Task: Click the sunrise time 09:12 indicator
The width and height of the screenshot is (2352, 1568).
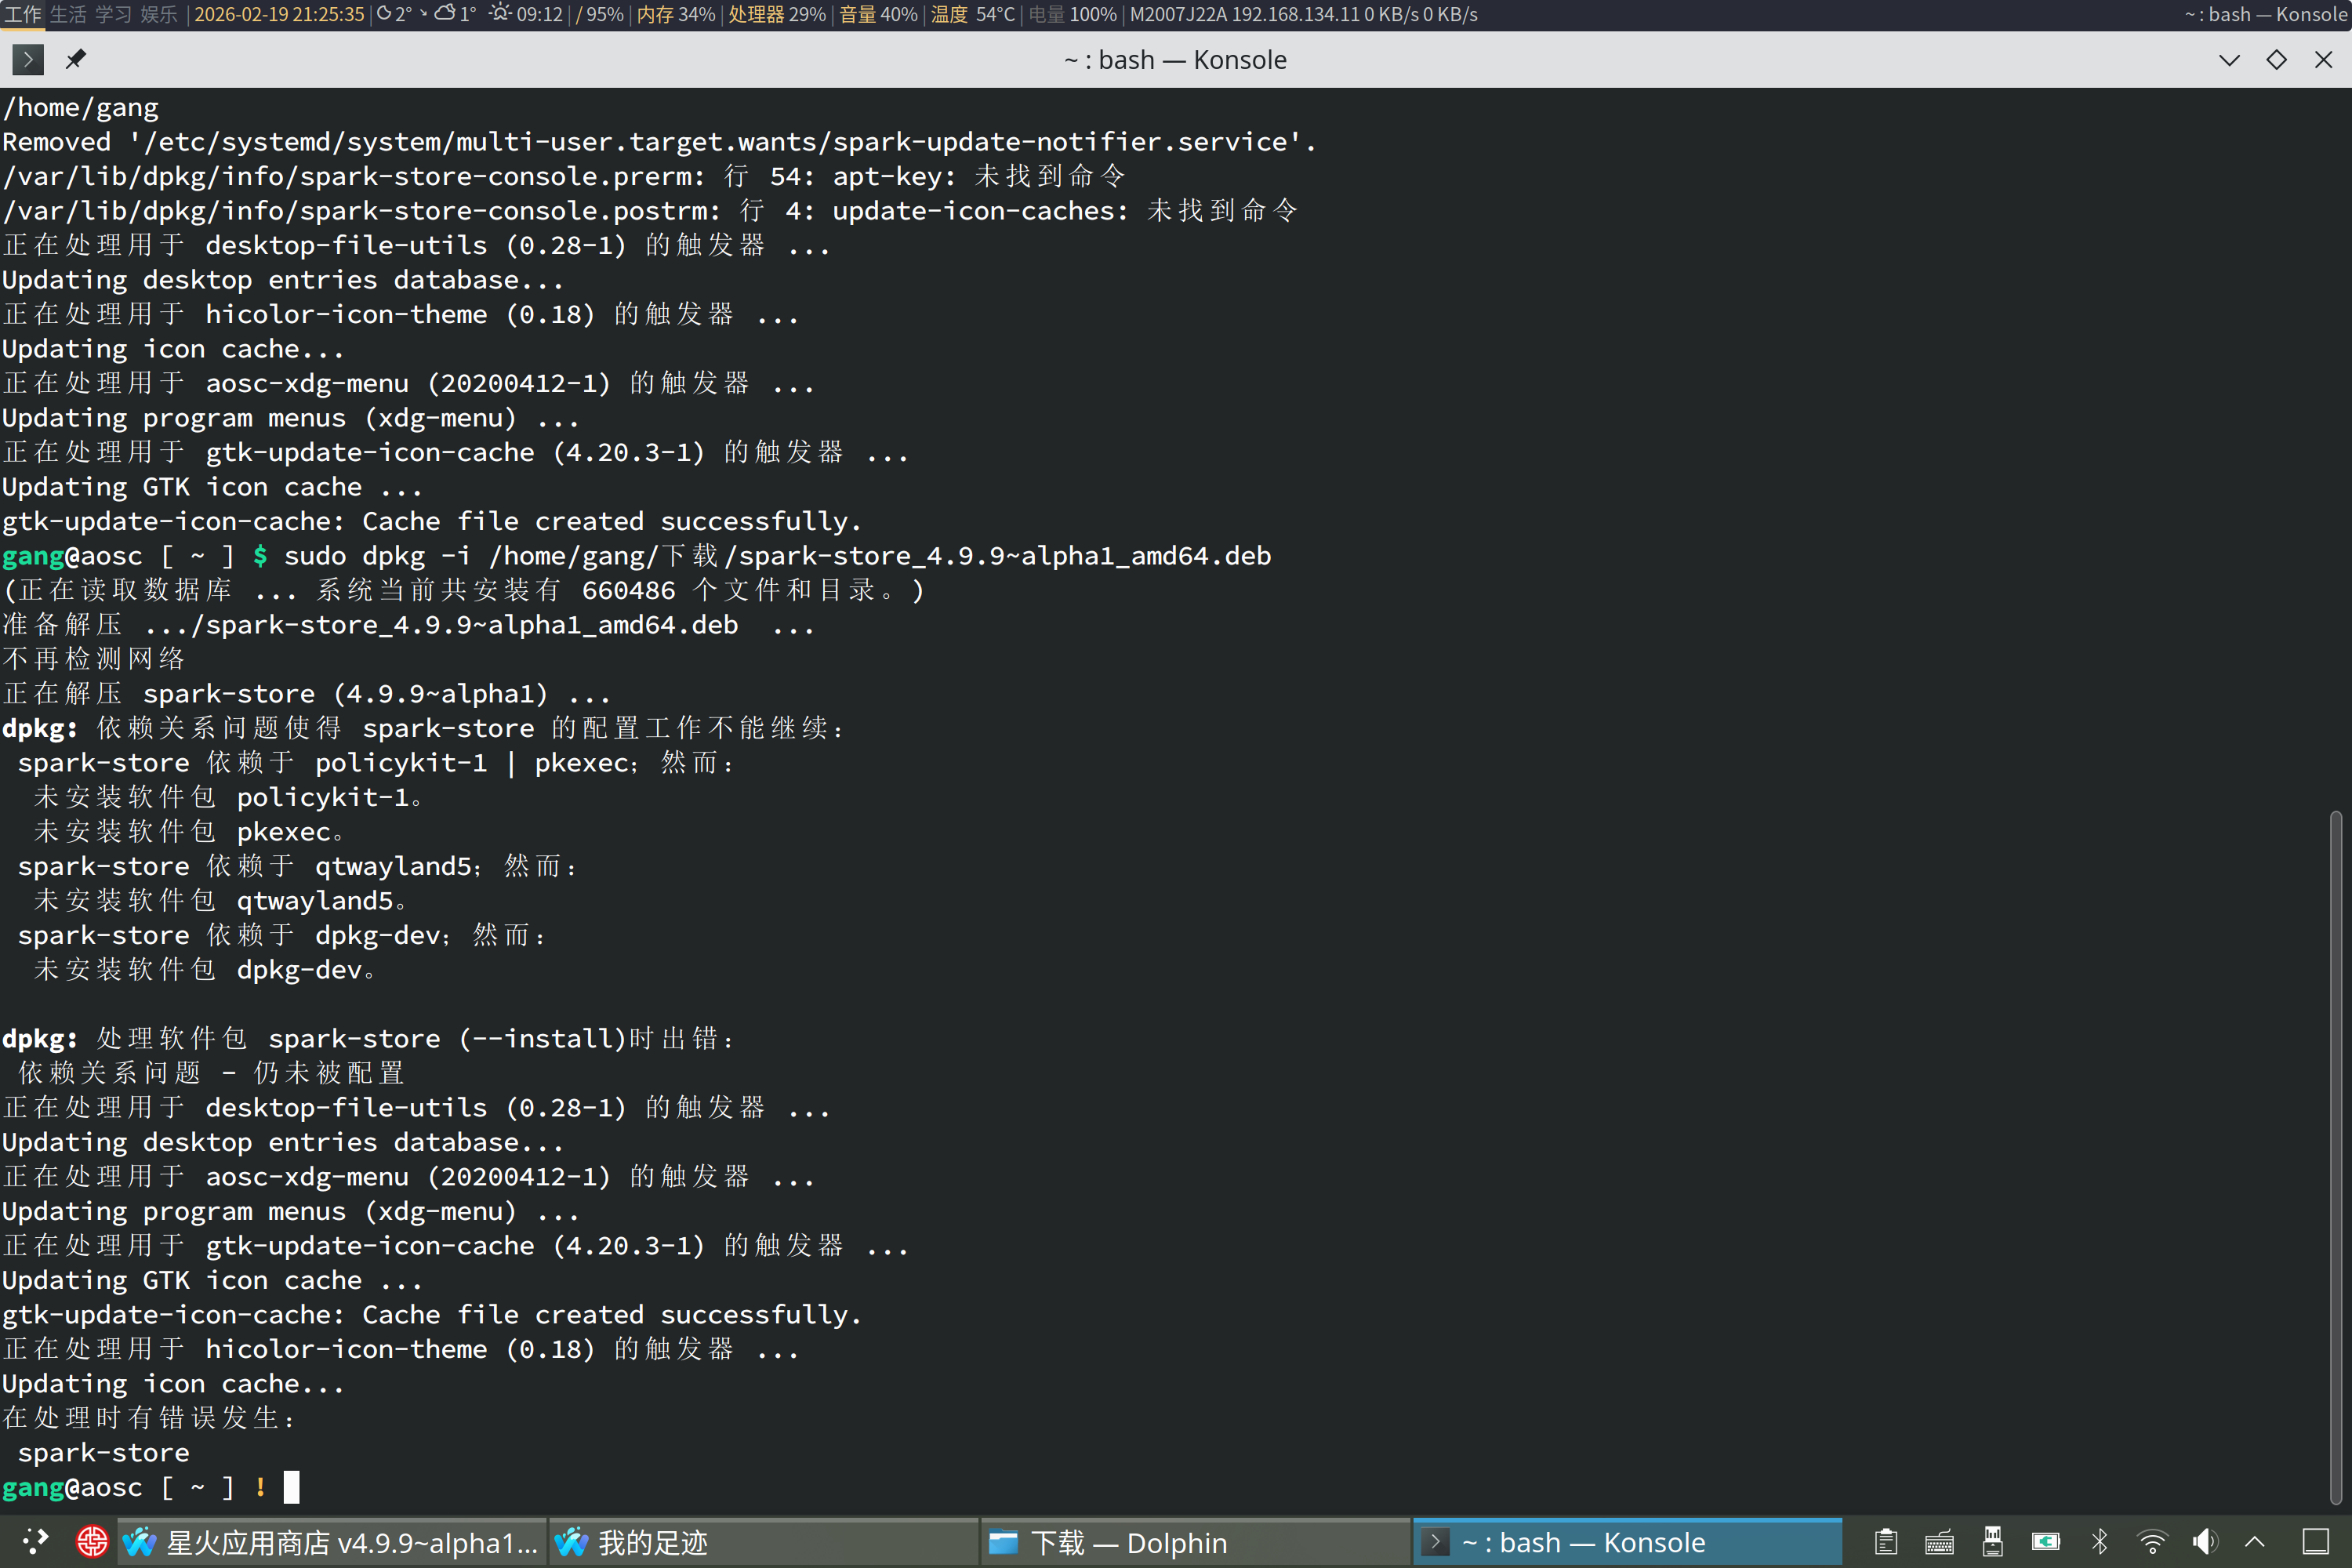Action: coord(526,14)
